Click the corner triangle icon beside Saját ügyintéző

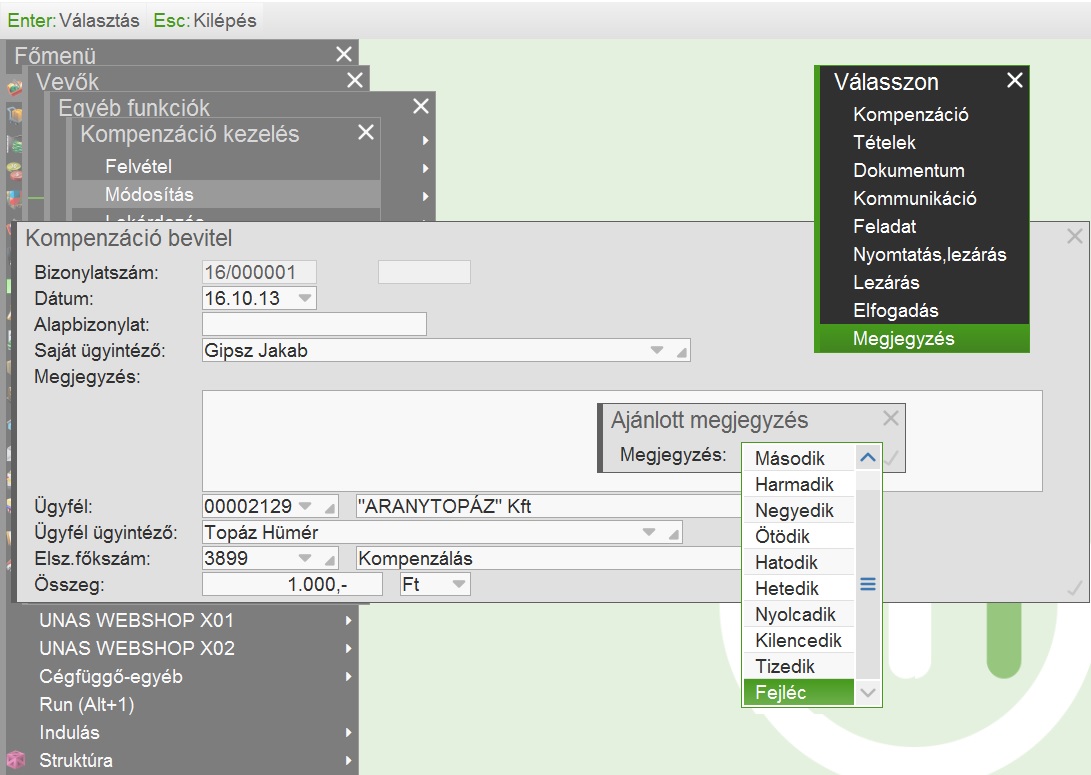[681, 351]
